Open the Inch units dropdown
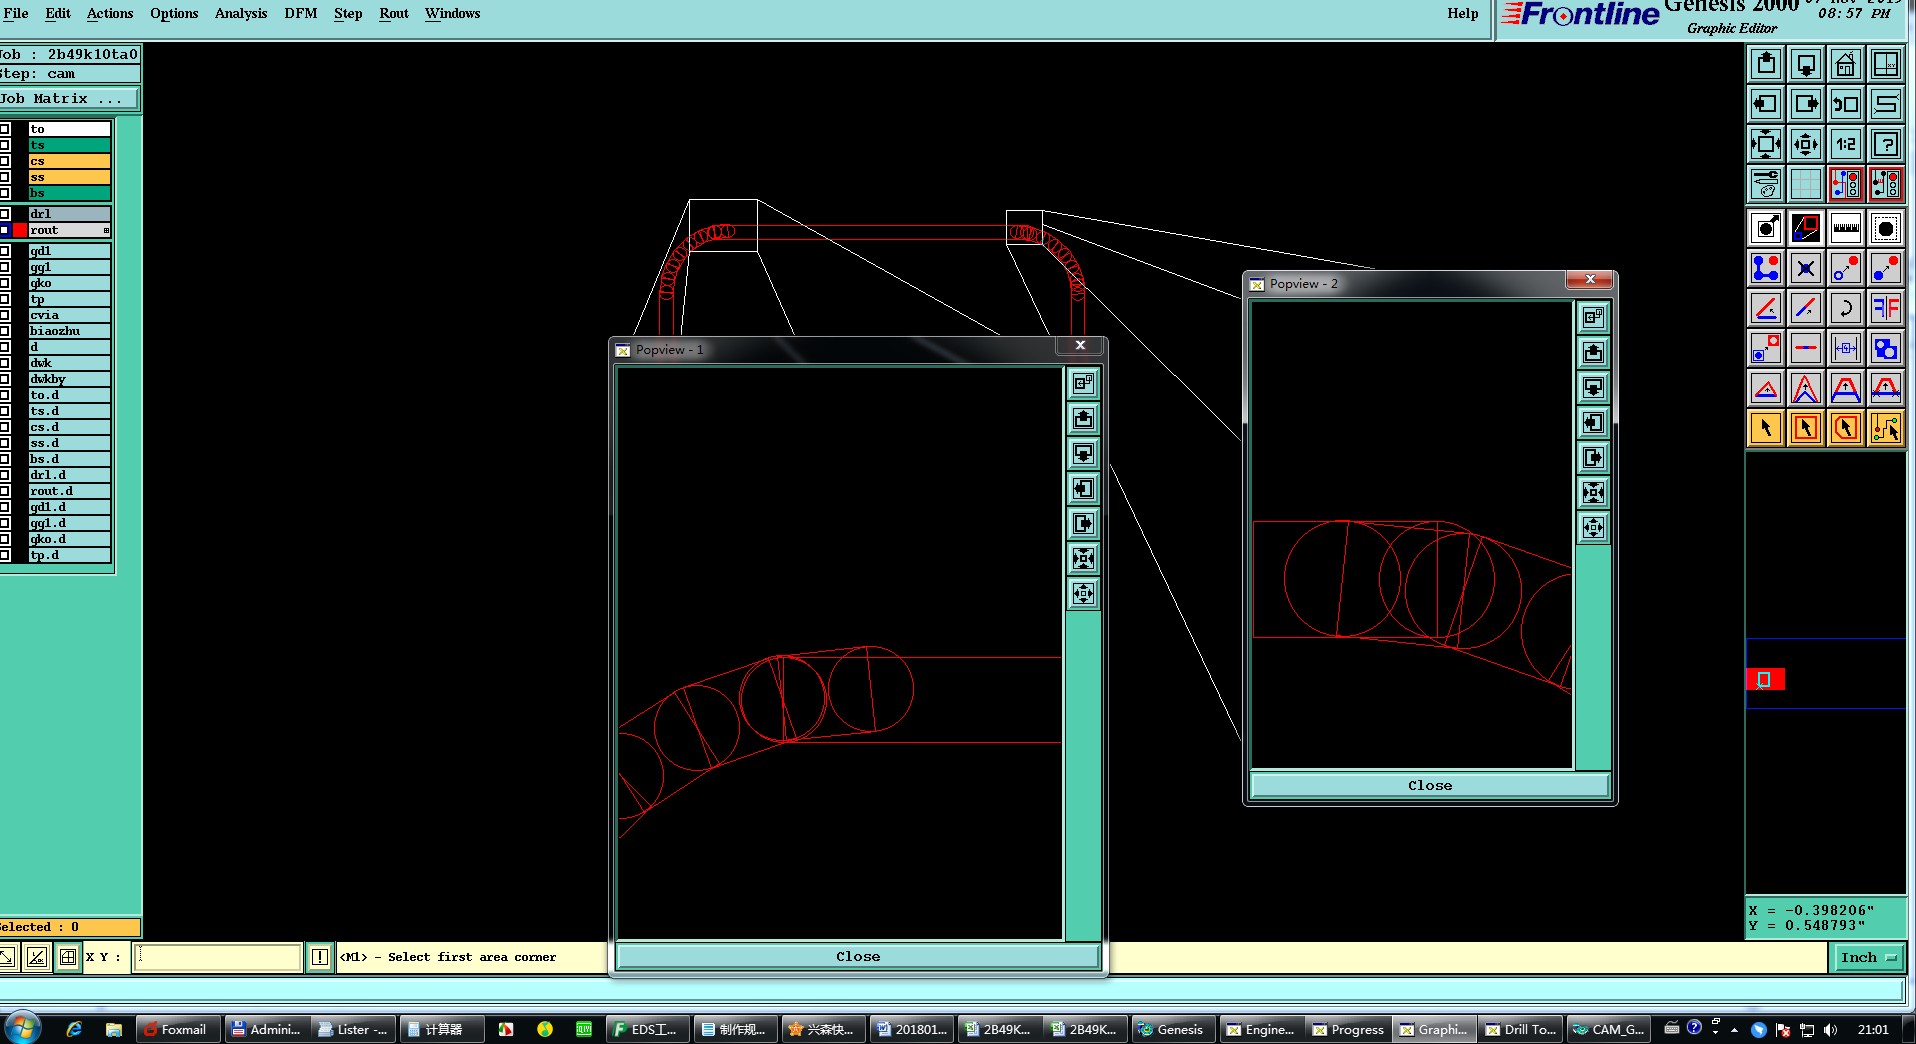The image size is (1916, 1044). (1867, 957)
